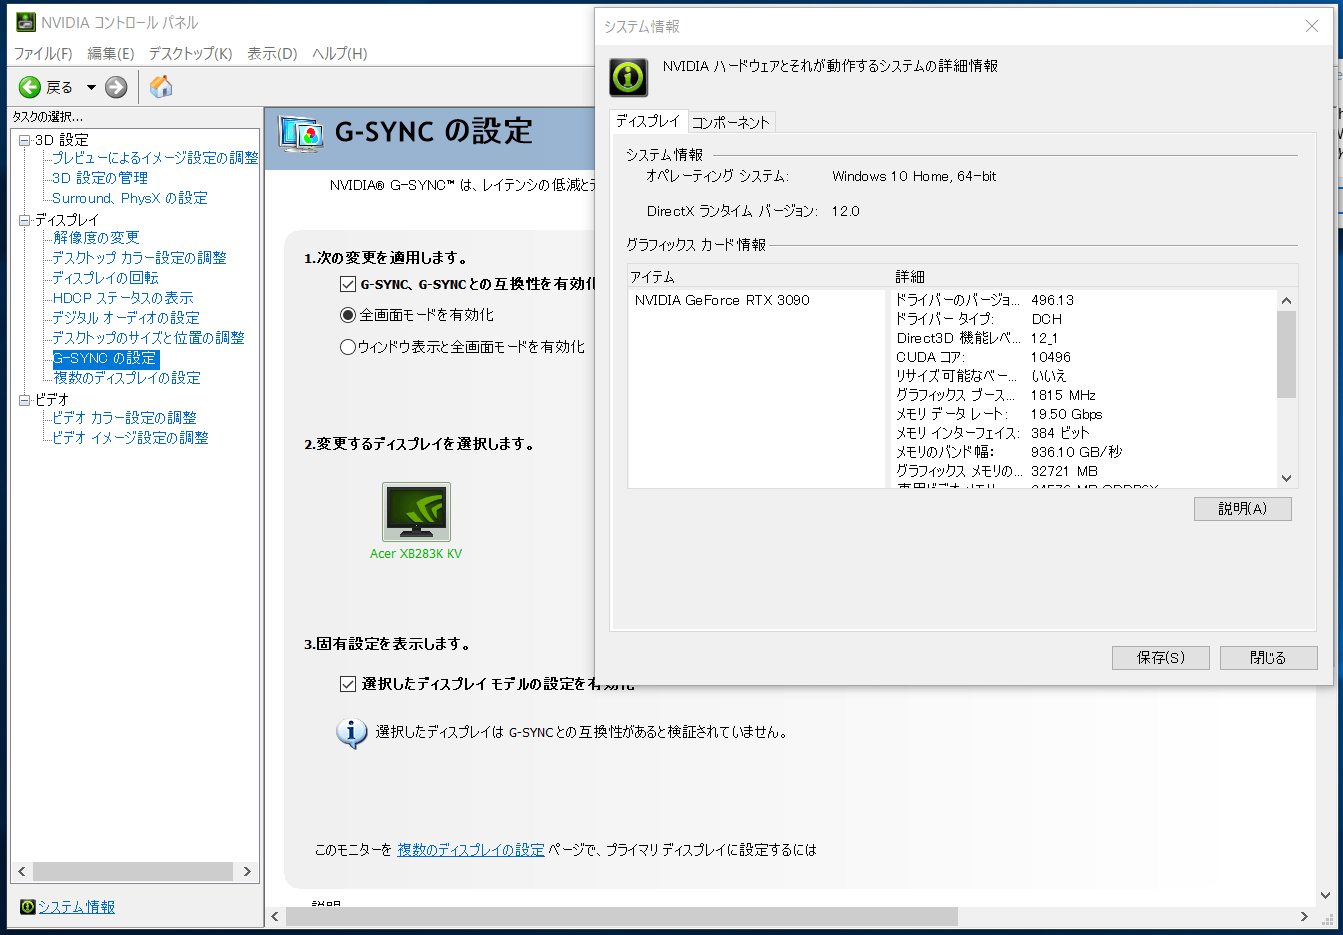The image size is (1343, 935).
Task: Select NVIDIA GeForce RTX 3090 in item list
Action: [722, 300]
